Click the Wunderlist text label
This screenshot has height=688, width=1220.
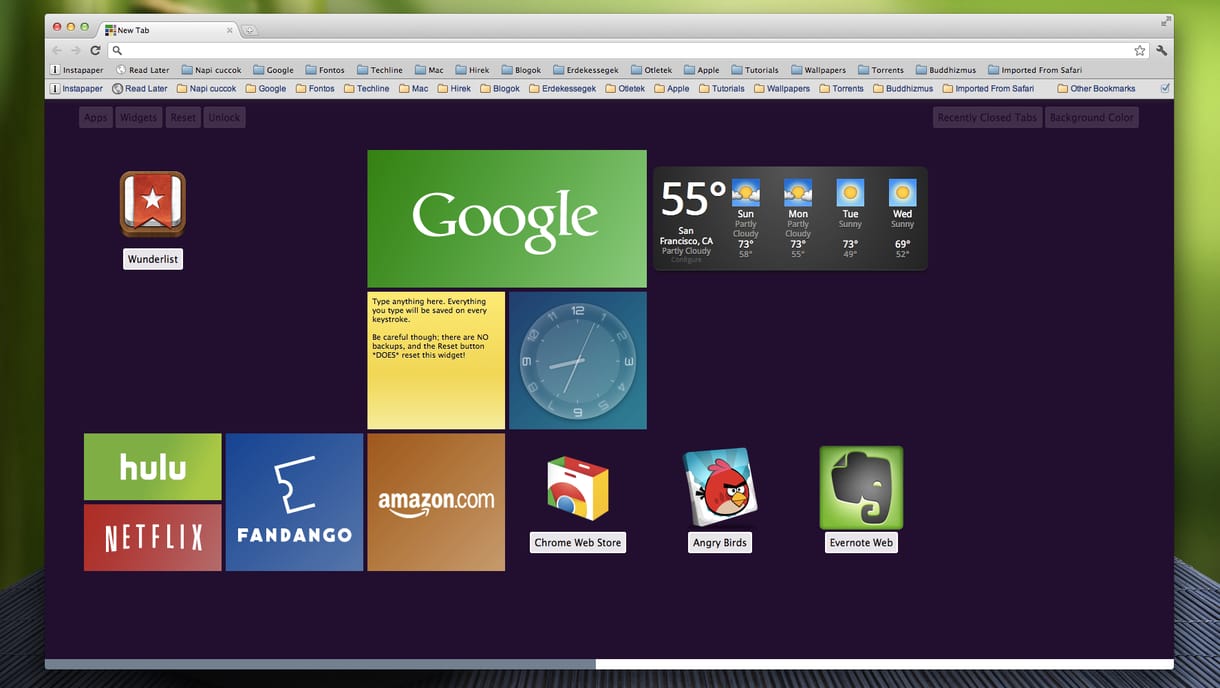[153, 259]
